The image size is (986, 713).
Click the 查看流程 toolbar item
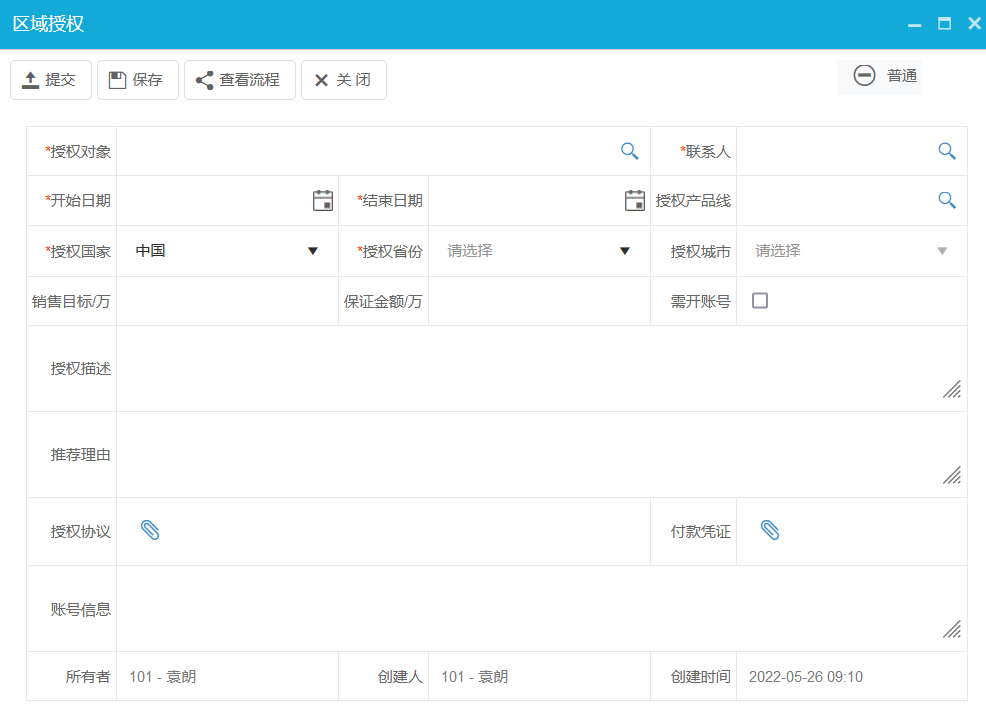[239, 79]
